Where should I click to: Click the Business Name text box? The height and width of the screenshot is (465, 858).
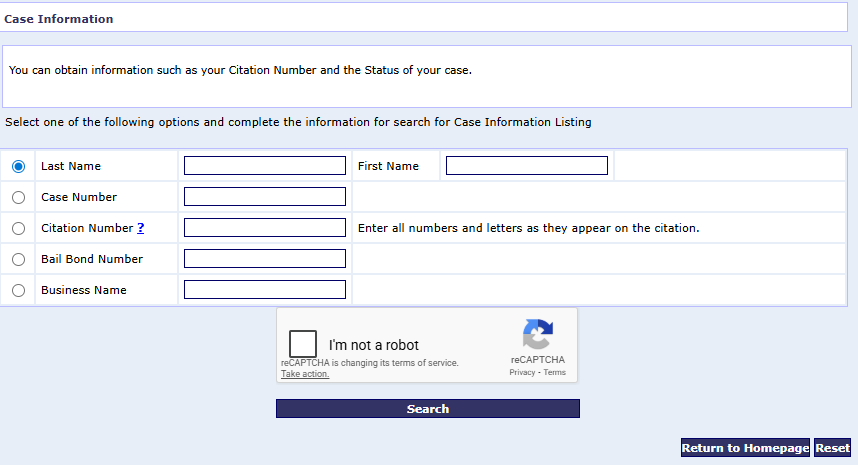point(265,290)
